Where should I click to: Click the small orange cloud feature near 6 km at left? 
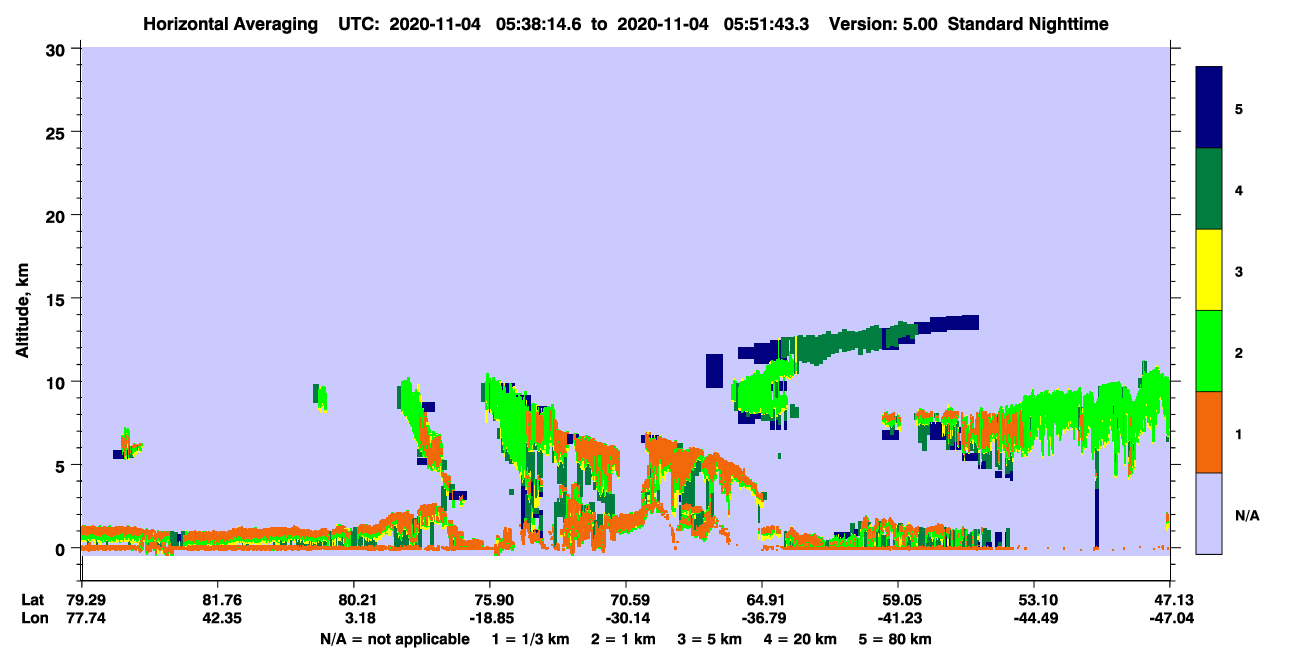128,444
